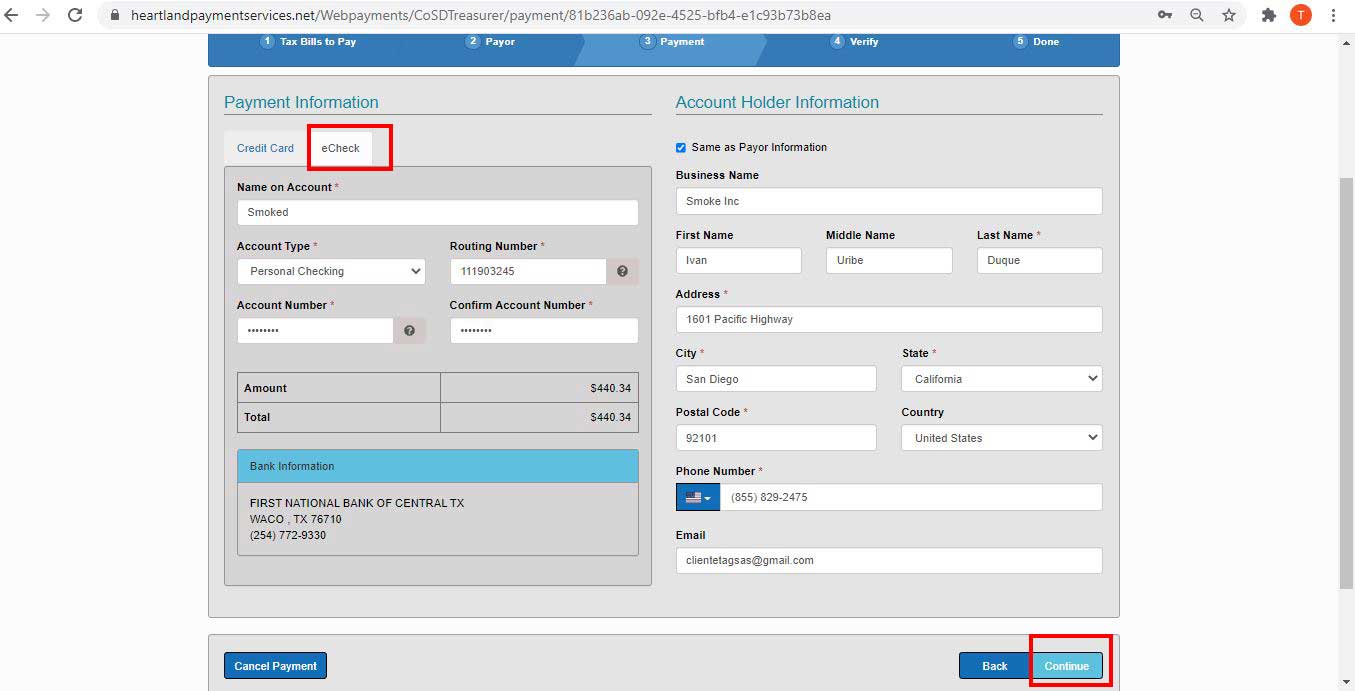Click the padlock site info icon
1355x691 pixels.
click(114, 16)
